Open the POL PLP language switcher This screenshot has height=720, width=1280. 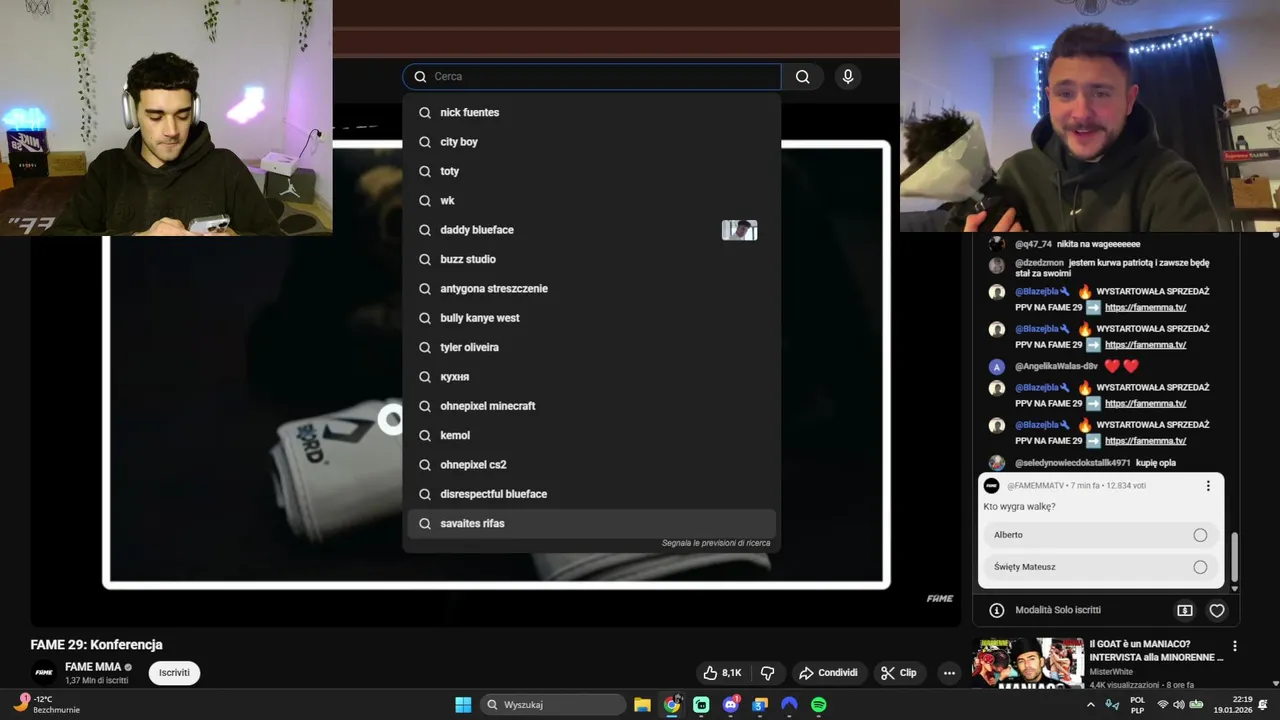pos(1137,705)
